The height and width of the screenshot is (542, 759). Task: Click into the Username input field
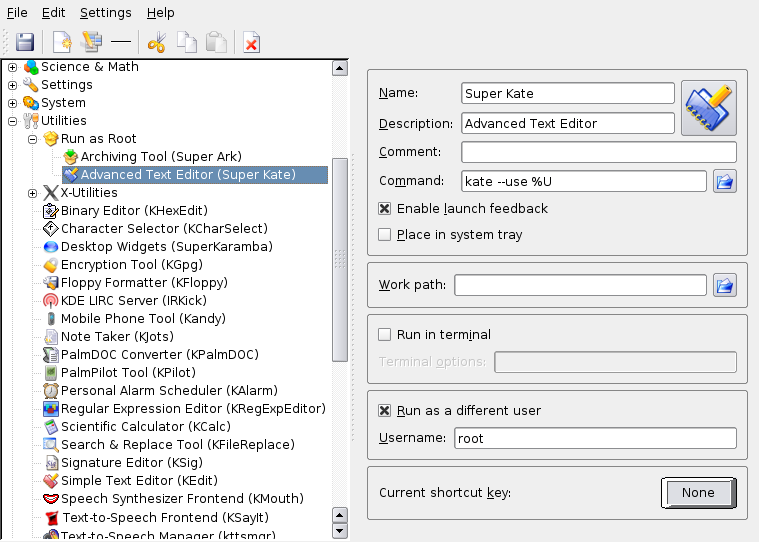point(595,438)
